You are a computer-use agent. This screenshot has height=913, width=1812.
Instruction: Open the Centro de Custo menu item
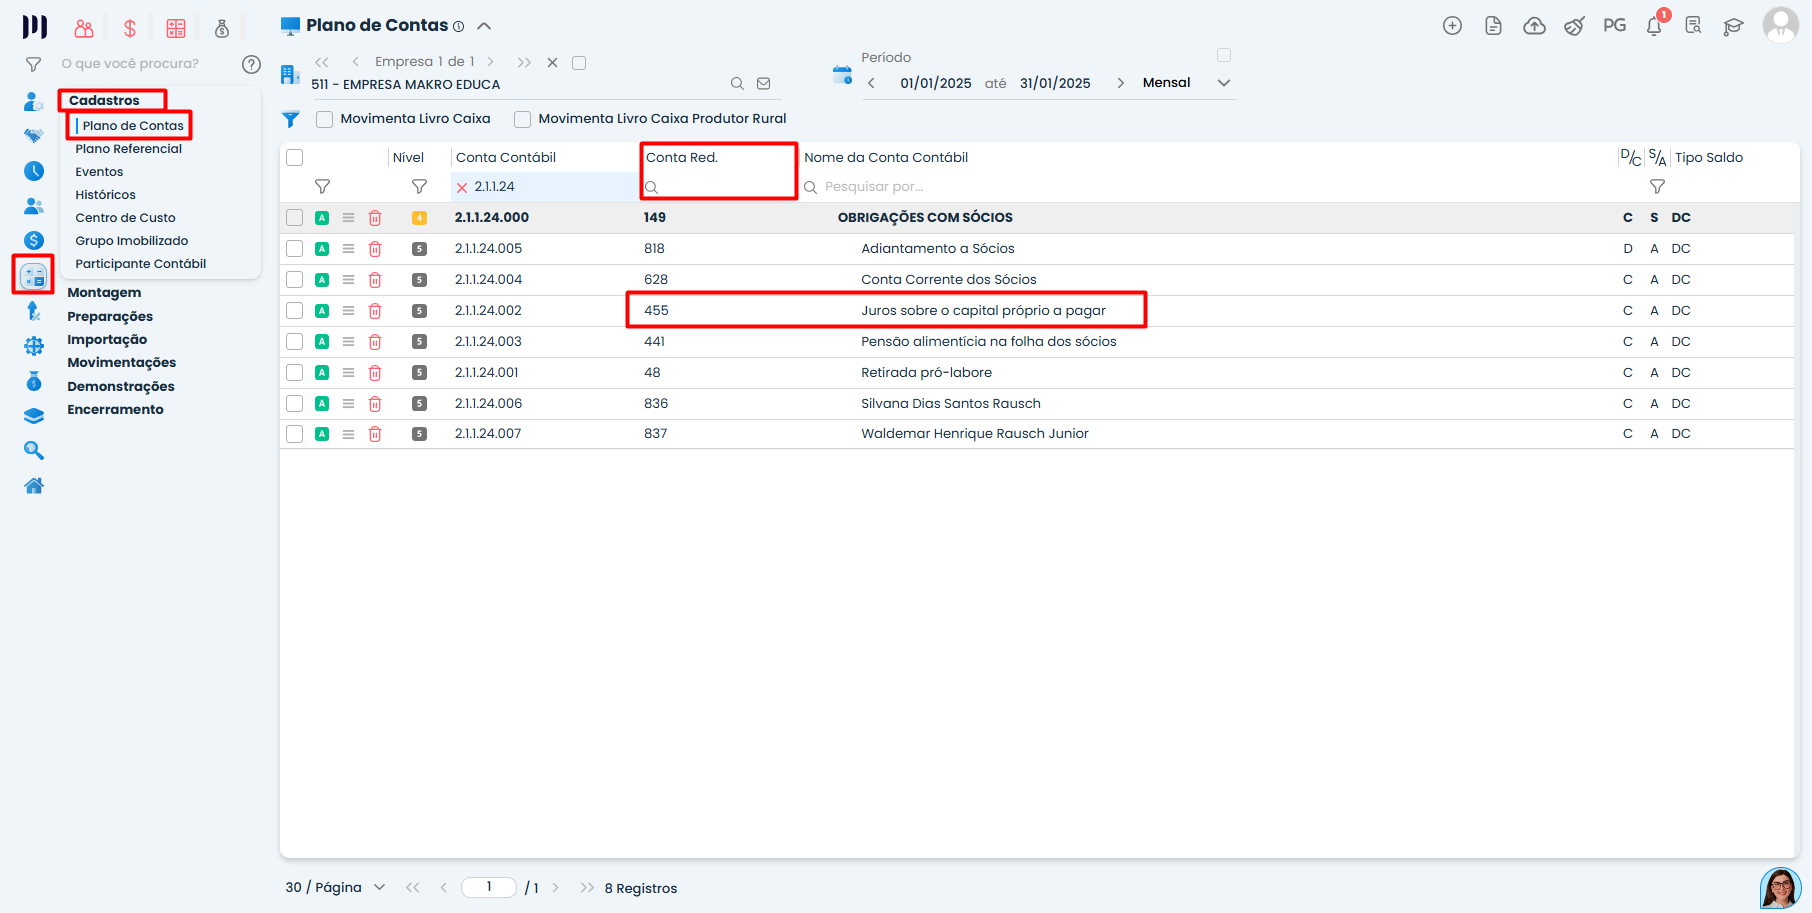click(125, 218)
